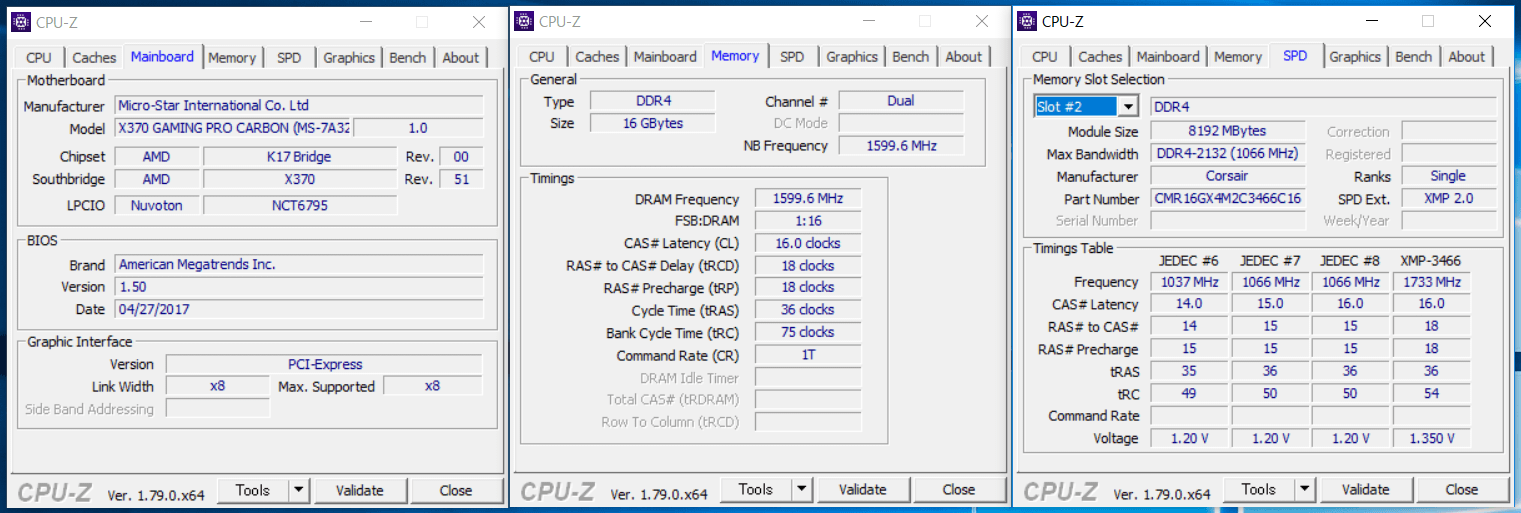The width and height of the screenshot is (1521, 513).
Task: Click the CPU-Z app icon in the Mainboard window title bar
Action: pos(20,22)
